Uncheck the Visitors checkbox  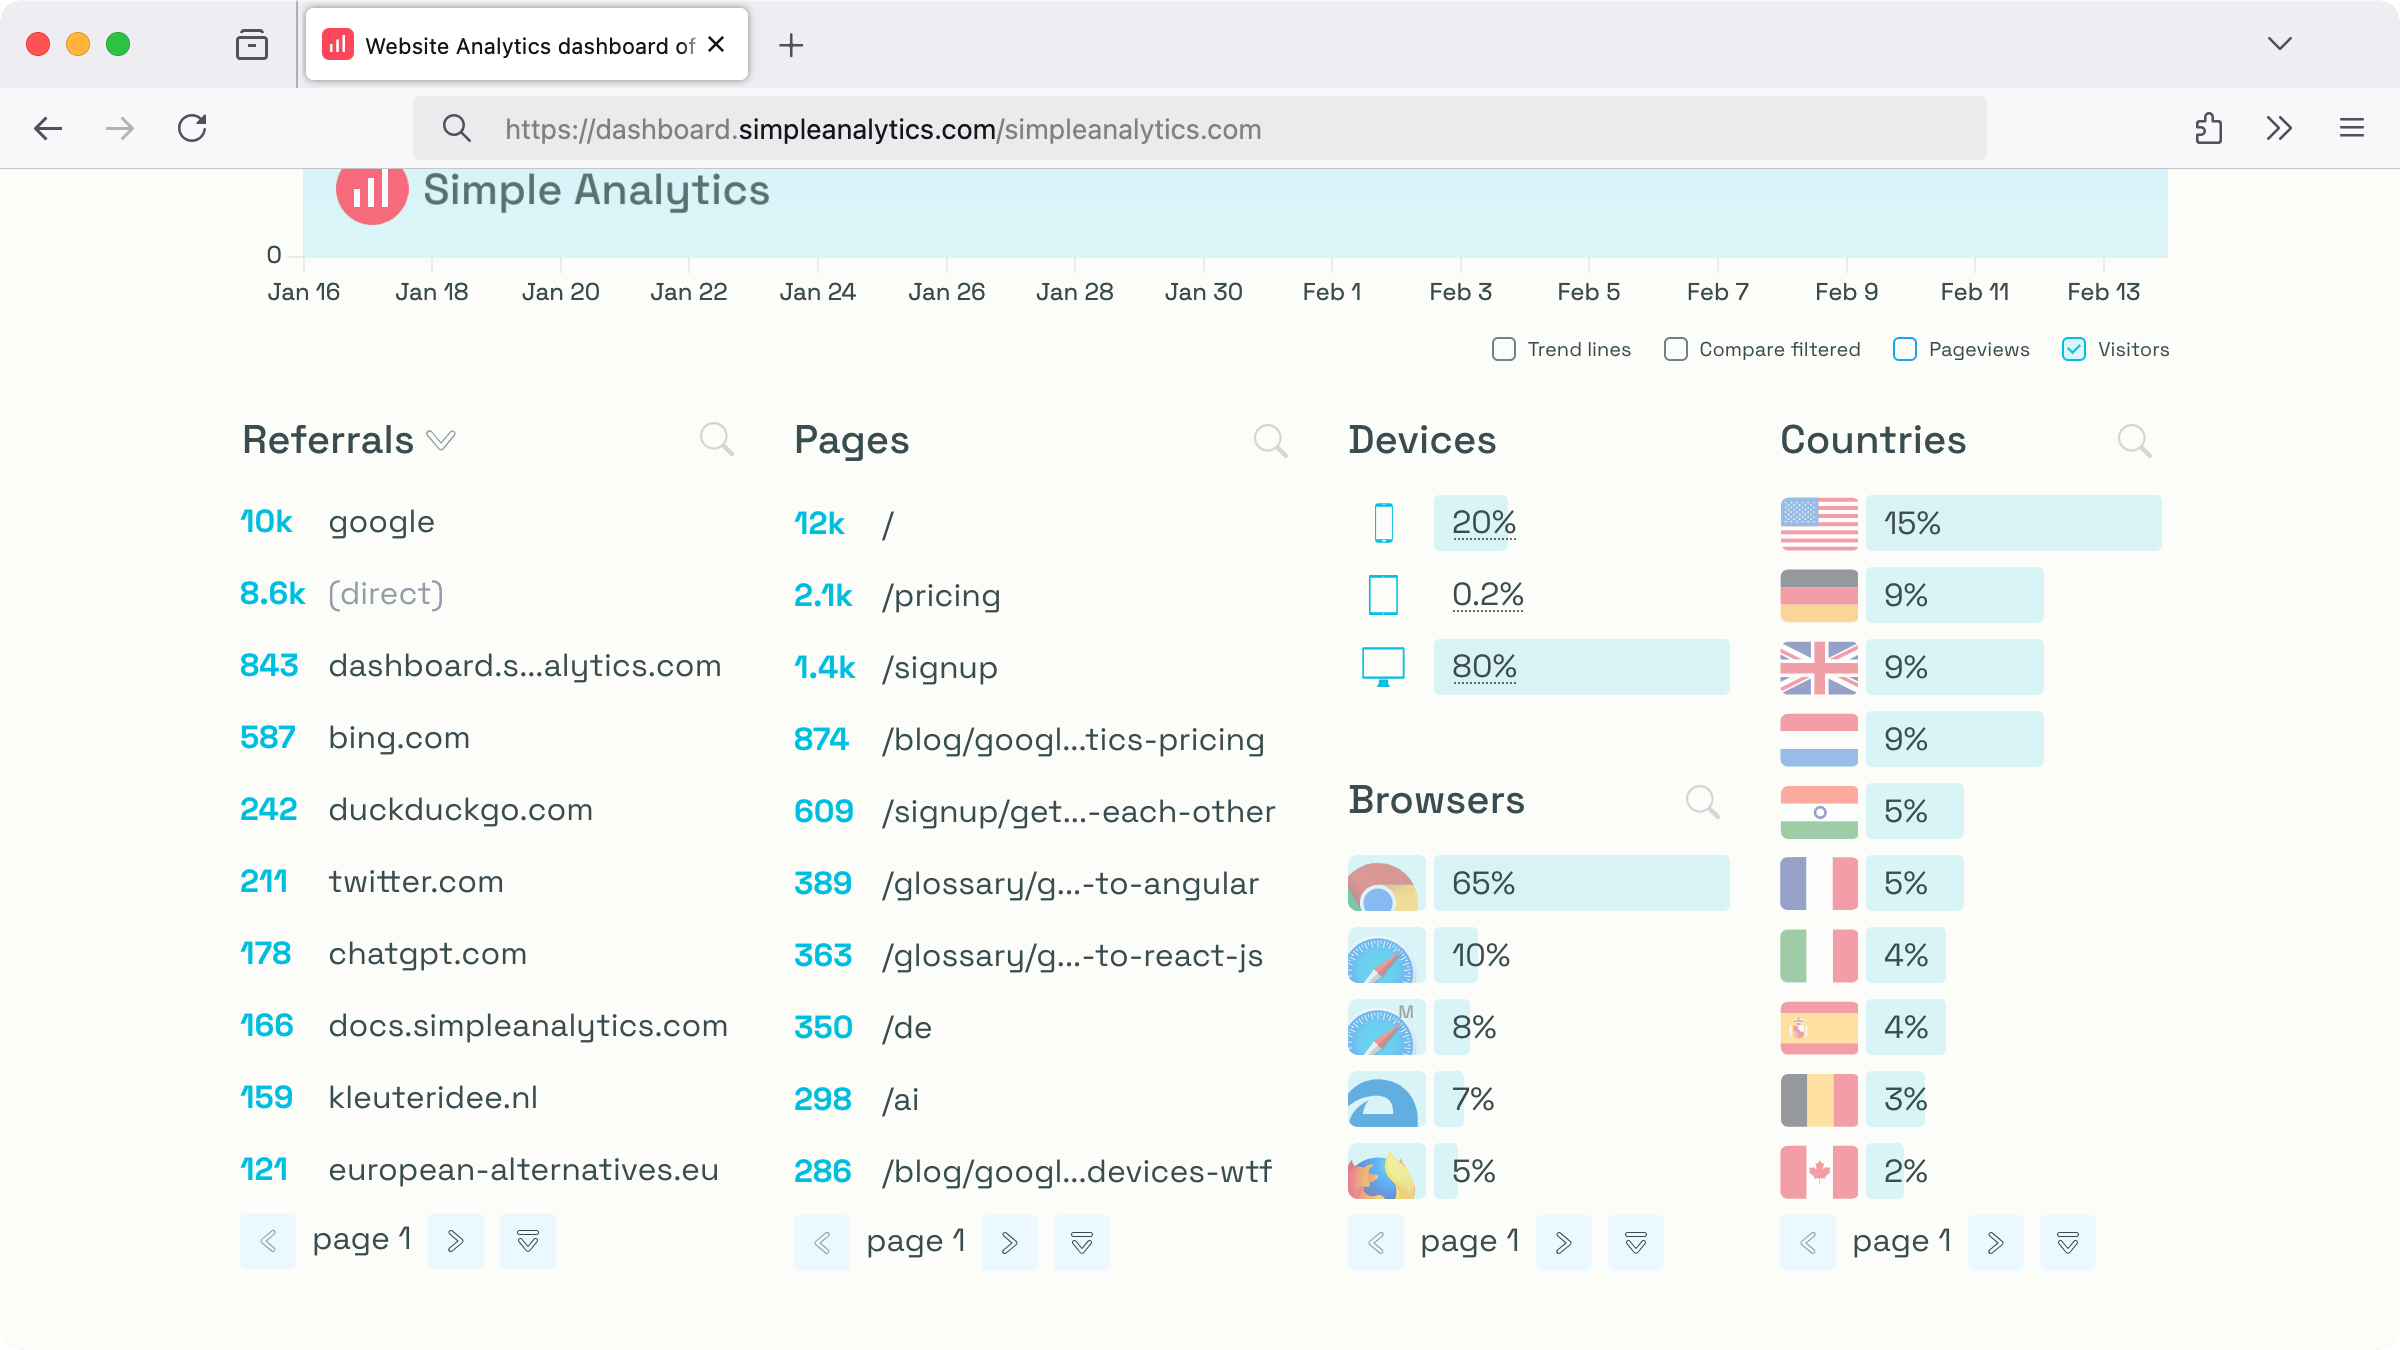[2074, 349]
